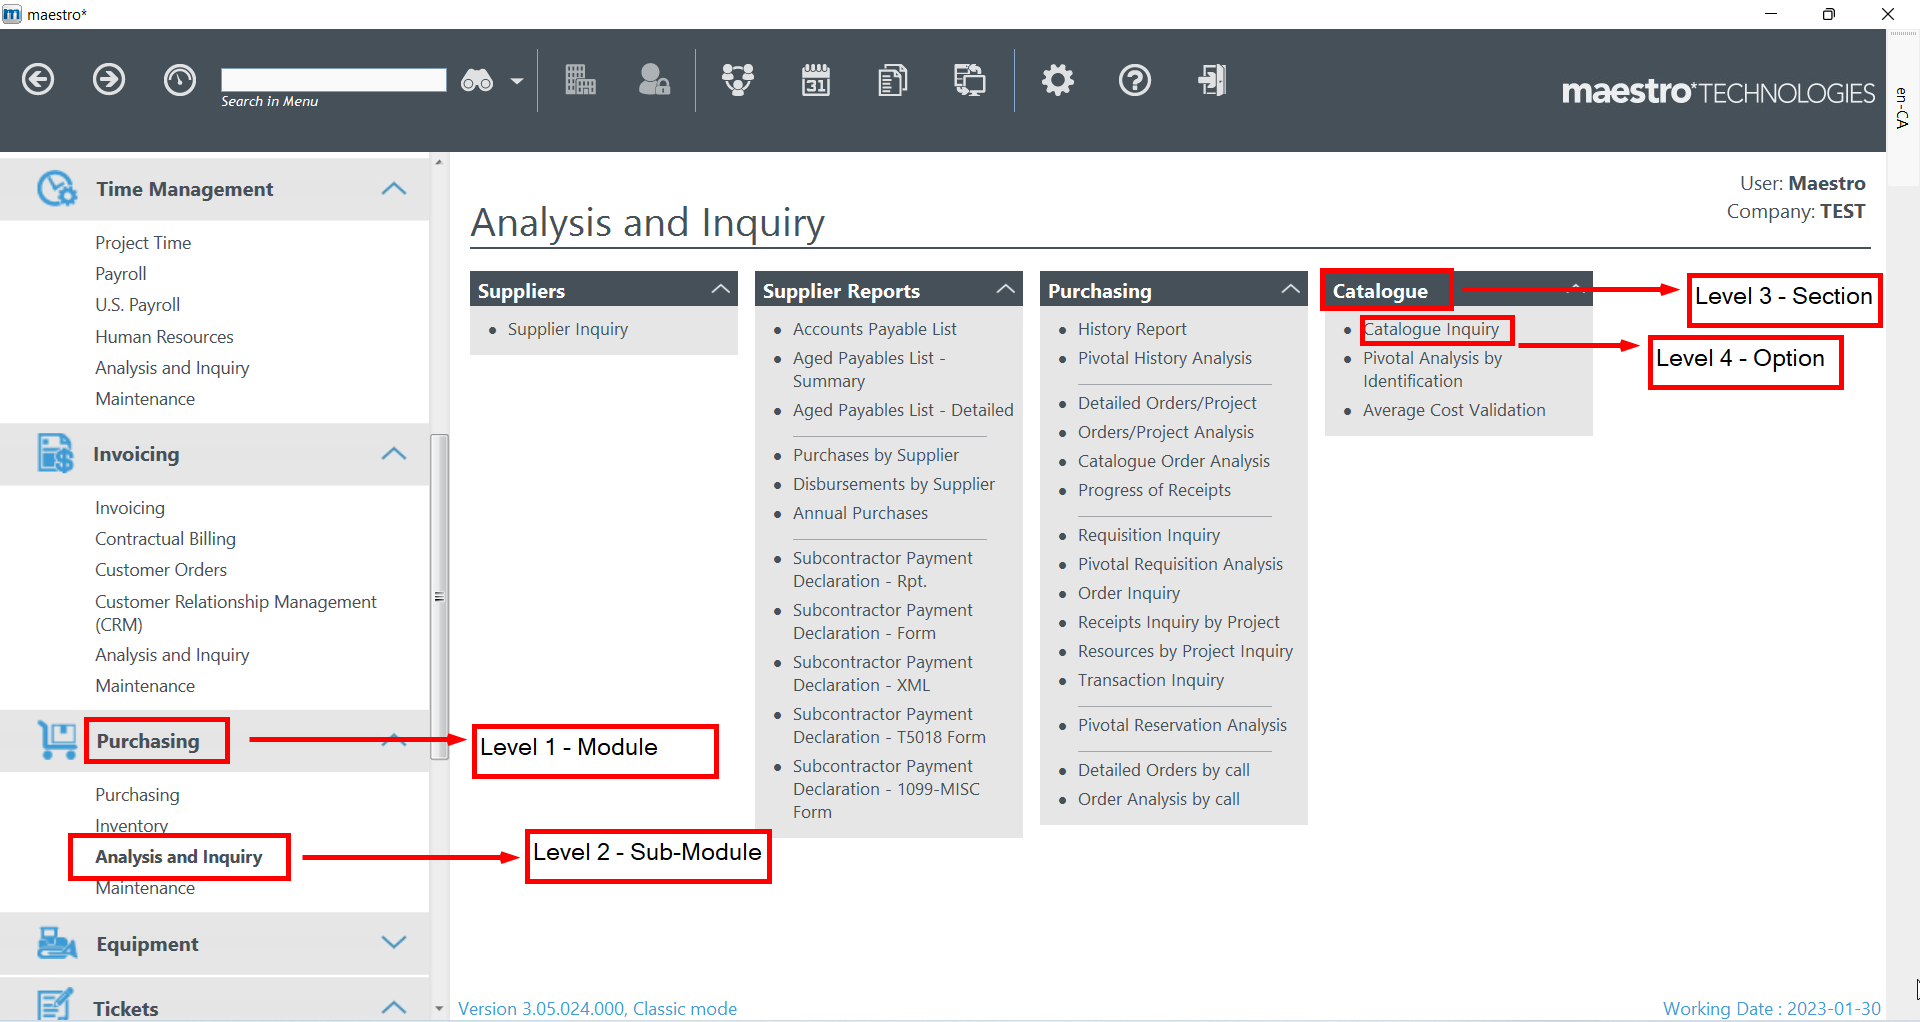
Task: Open Catalogue Order Analysis
Action: [x=1174, y=461]
